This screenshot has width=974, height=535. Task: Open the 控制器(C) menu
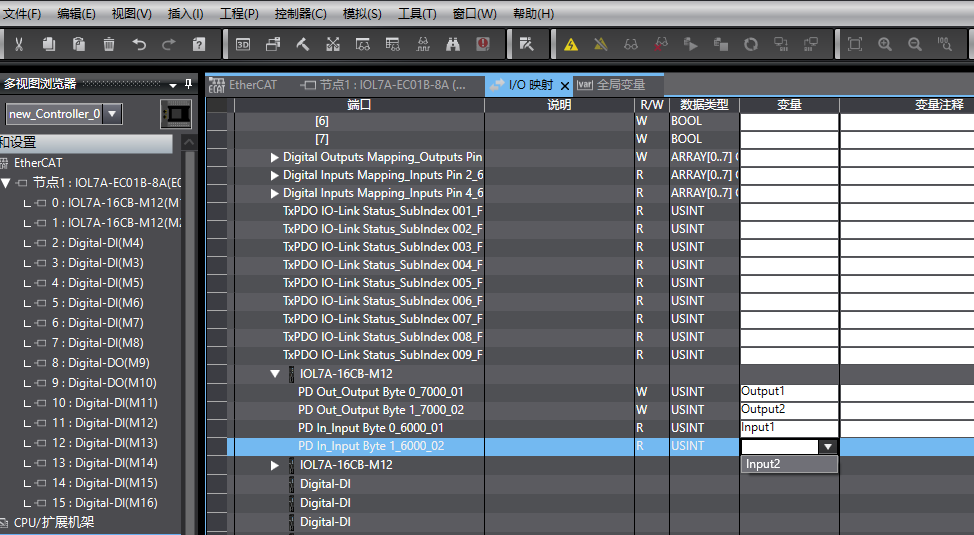[x=300, y=13]
